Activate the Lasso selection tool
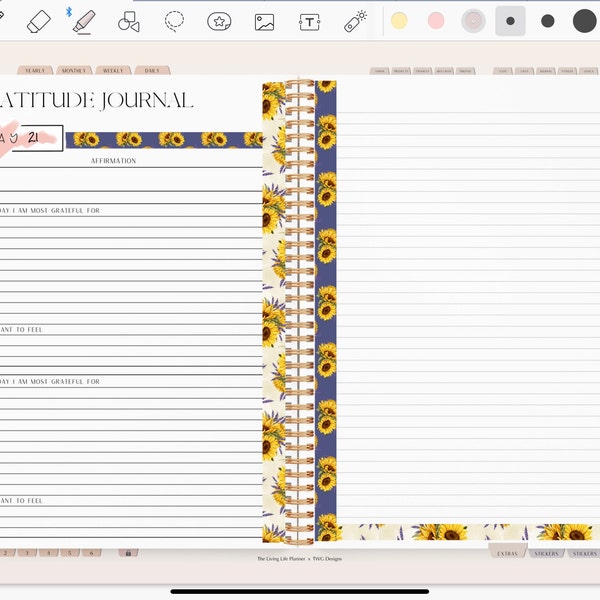Image resolution: width=600 pixels, height=600 pixels. pos(174,21)
